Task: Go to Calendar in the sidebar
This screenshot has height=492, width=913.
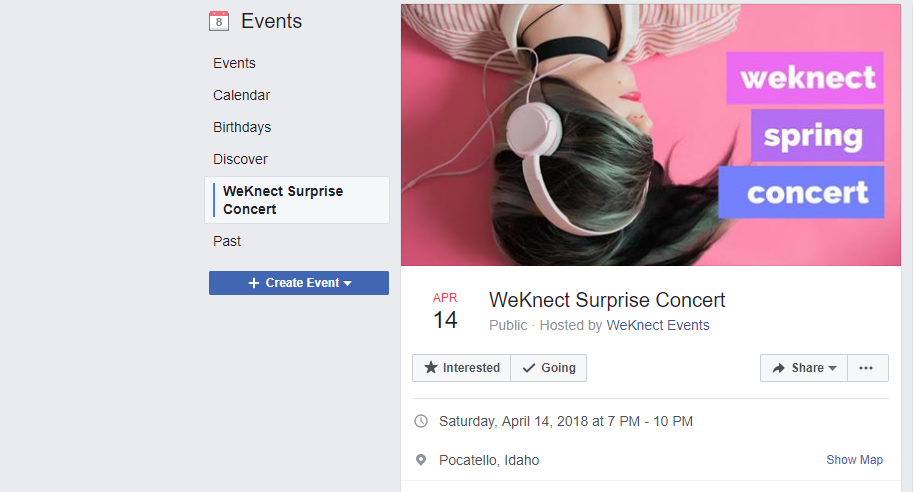Action: pyautogui.click(x=241, y=95)
